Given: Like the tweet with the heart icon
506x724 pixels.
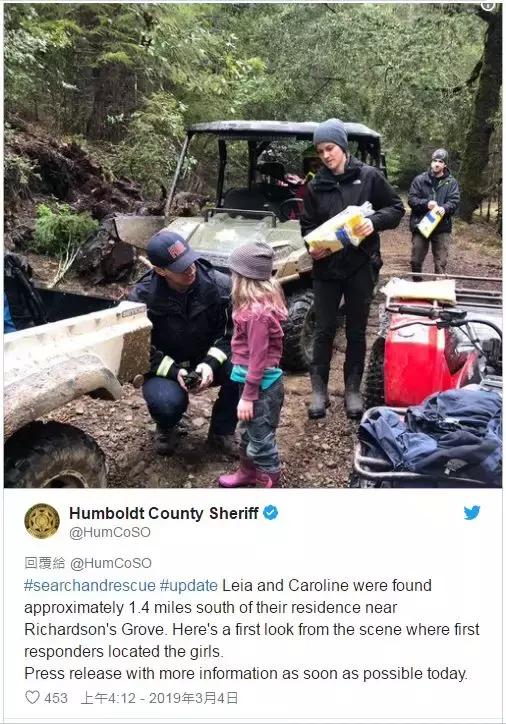Looking at the screenshot, I should [32, 697].
